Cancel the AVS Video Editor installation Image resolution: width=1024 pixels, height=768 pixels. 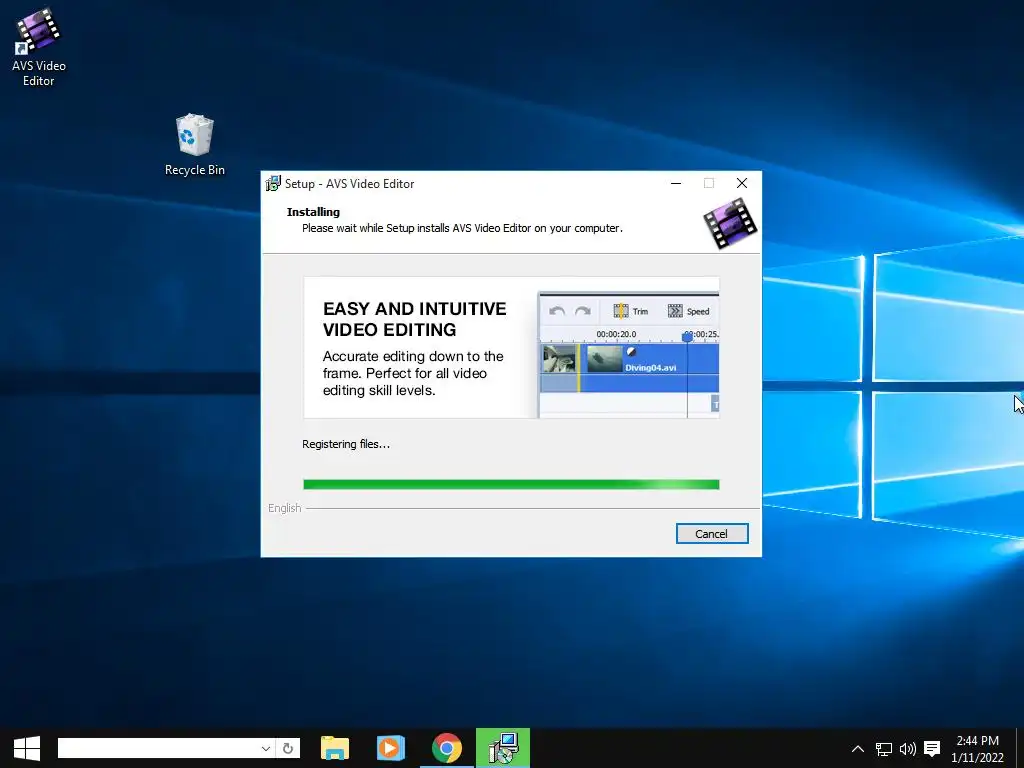(712, 534)
